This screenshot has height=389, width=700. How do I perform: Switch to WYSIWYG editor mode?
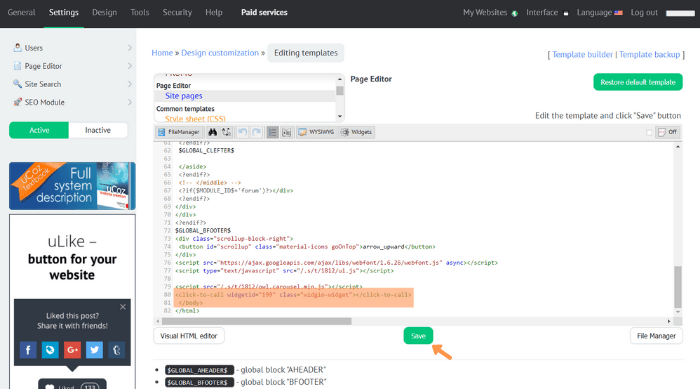(316, 132)
